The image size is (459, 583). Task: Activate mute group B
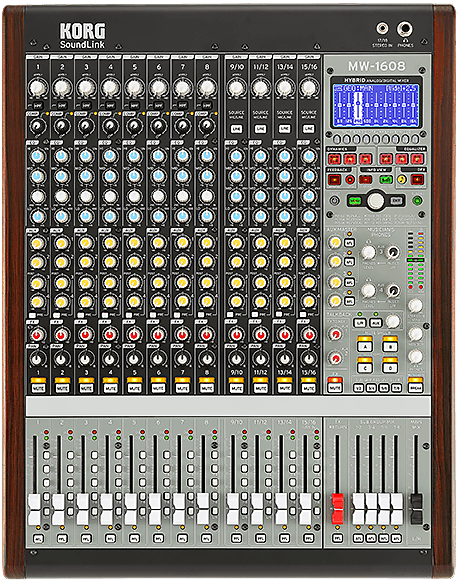coord(390,346)
